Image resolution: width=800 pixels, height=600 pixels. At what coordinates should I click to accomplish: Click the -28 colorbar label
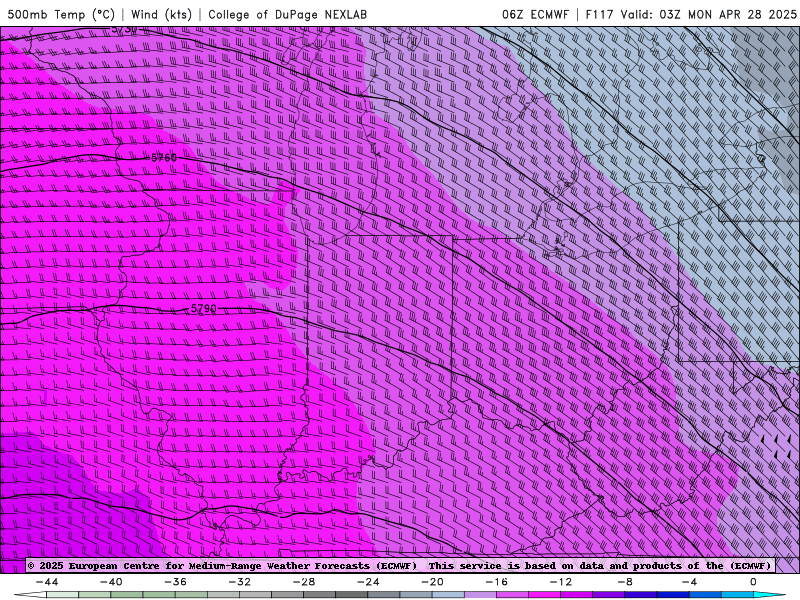[304, 582]
